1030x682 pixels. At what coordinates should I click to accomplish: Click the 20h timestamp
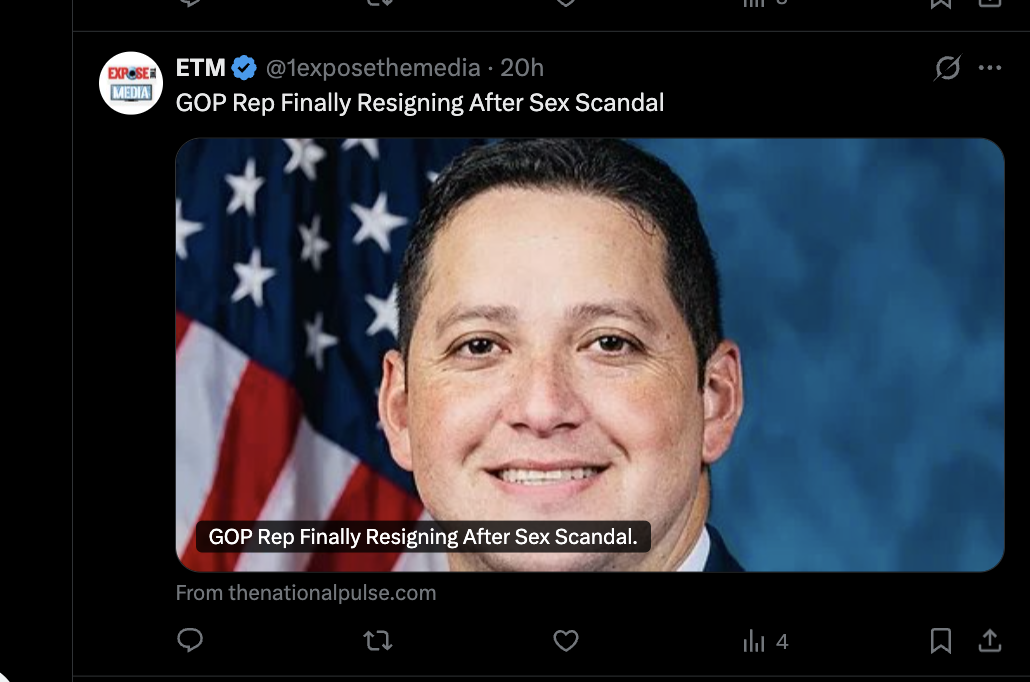click(x=522, y=68)
